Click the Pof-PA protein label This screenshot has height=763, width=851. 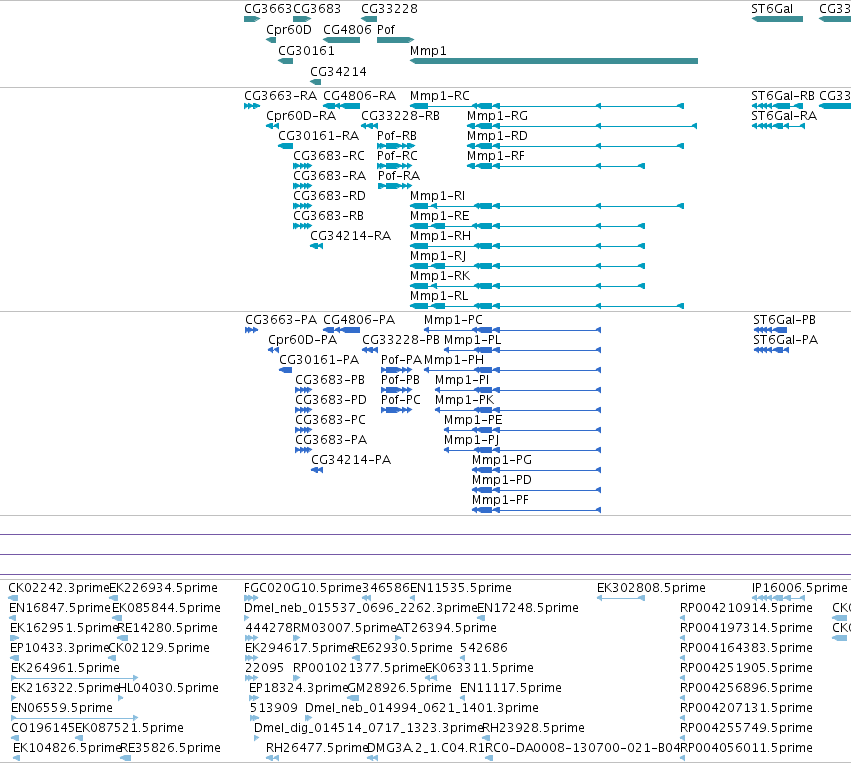(401, 360)
